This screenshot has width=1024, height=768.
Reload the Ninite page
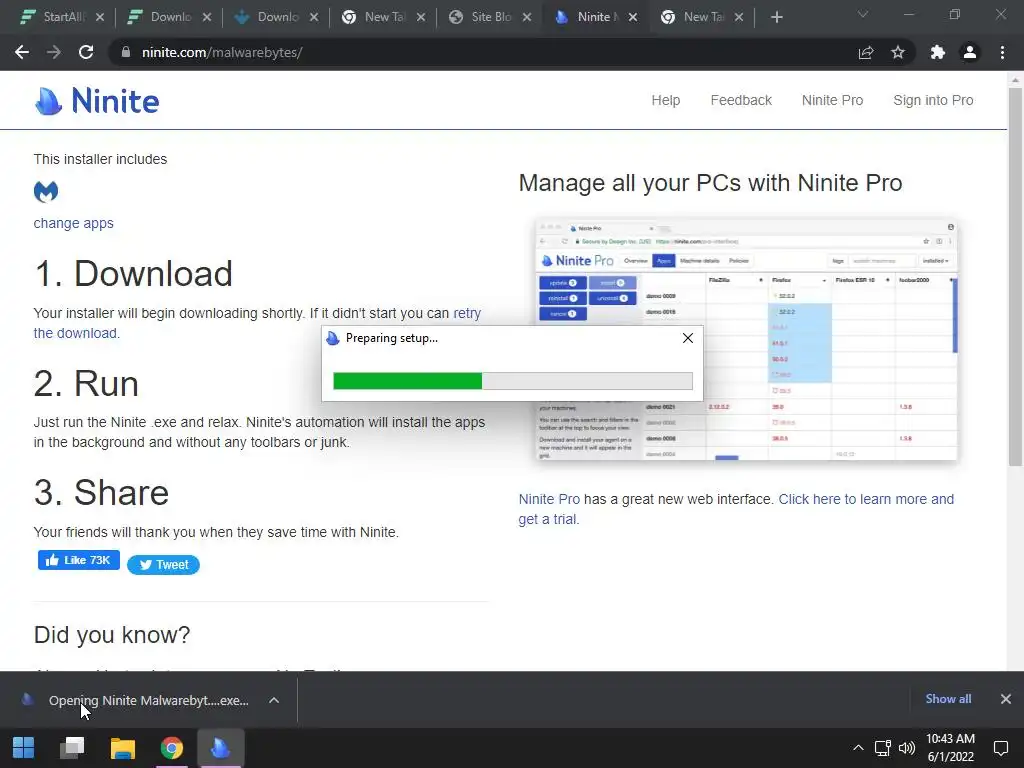pyautogui.click(x=86, y=52)
